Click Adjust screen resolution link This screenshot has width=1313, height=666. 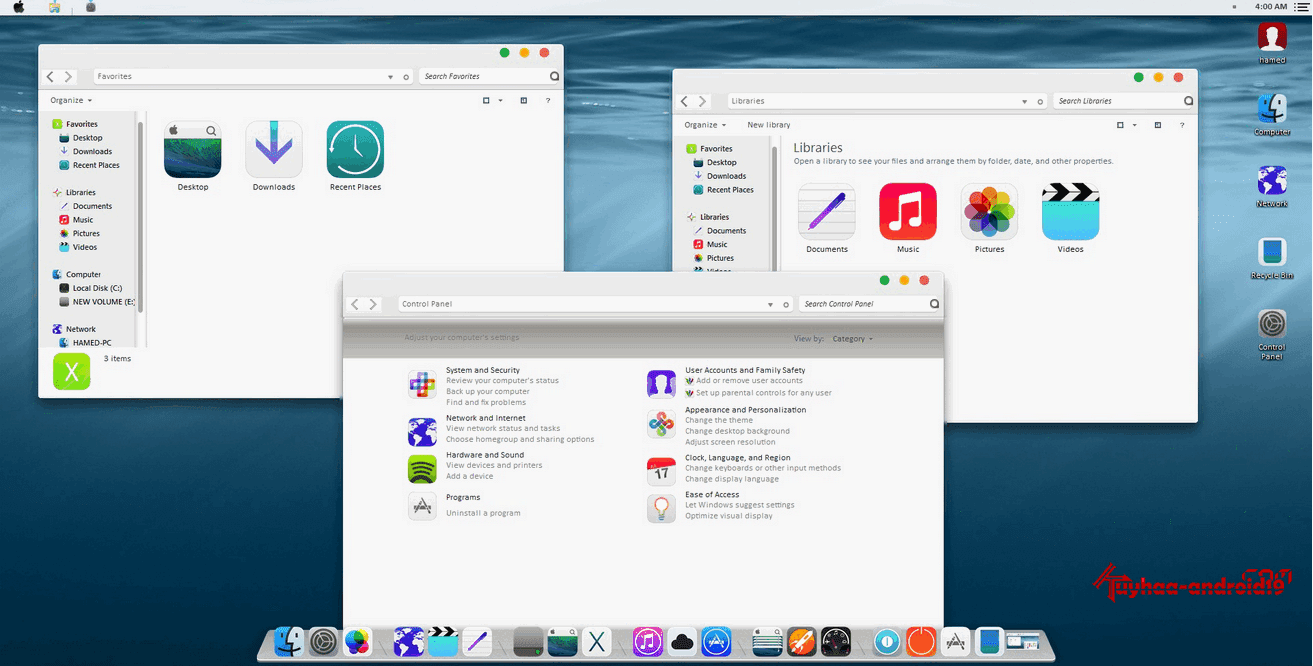pos(730,442)
